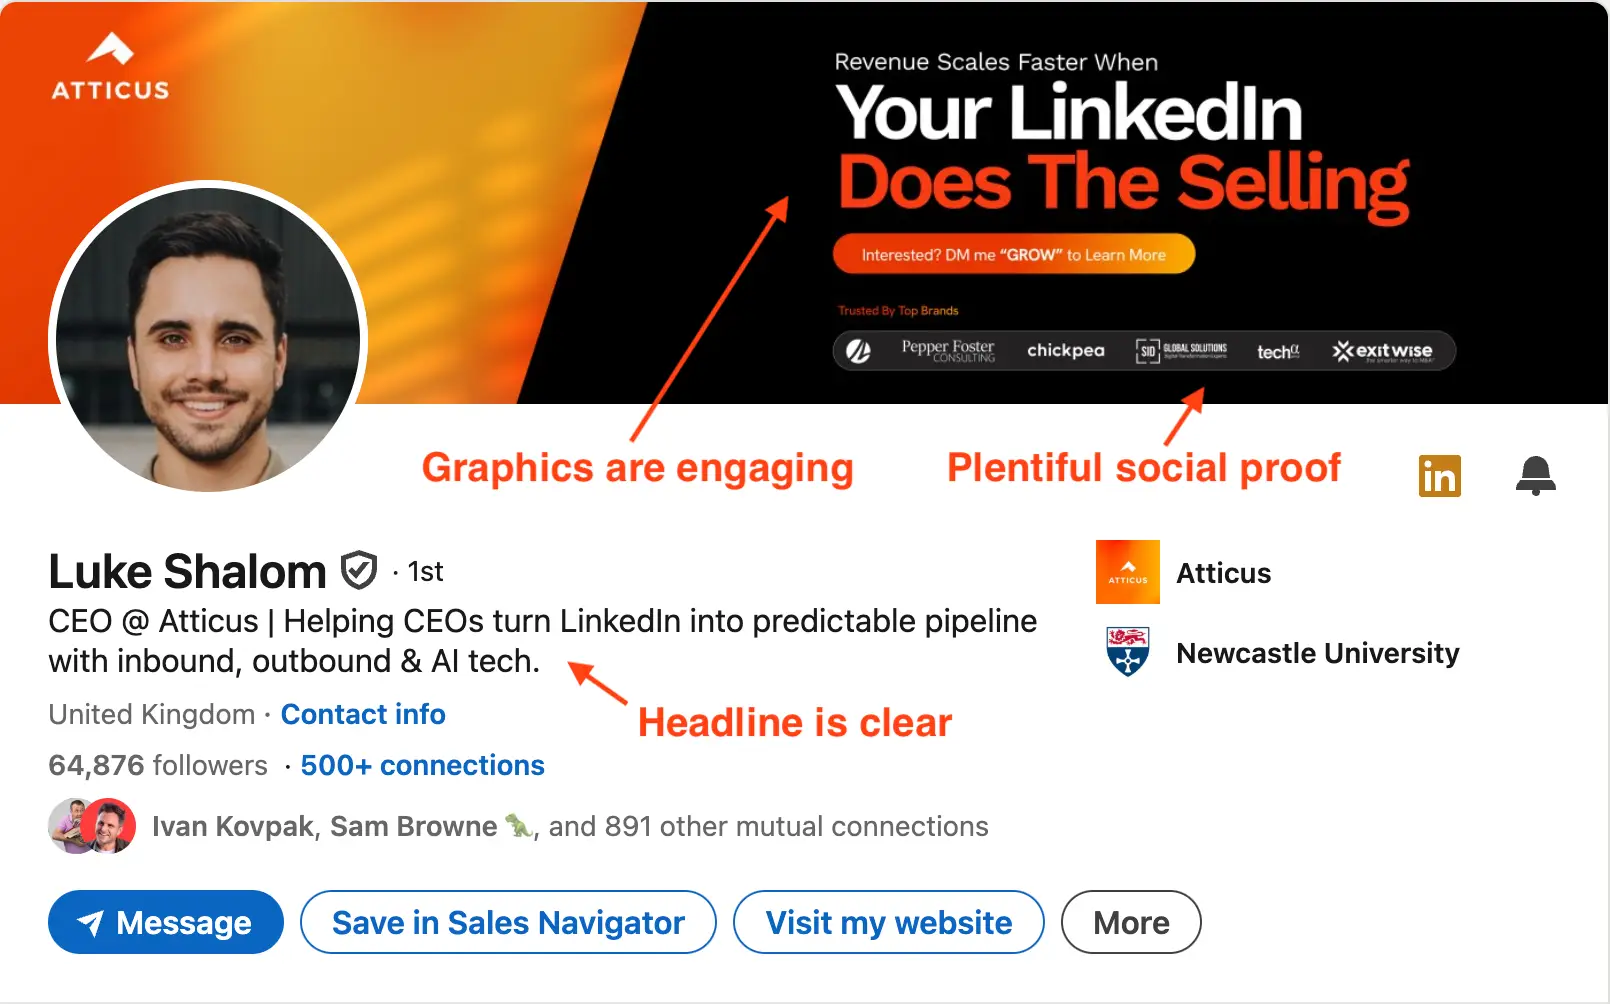Image resolution: width=1610 pixels, height=1004 pixels.
Task: Click the gold LinkedIn premium badge icon
Action: point(1439,477)
